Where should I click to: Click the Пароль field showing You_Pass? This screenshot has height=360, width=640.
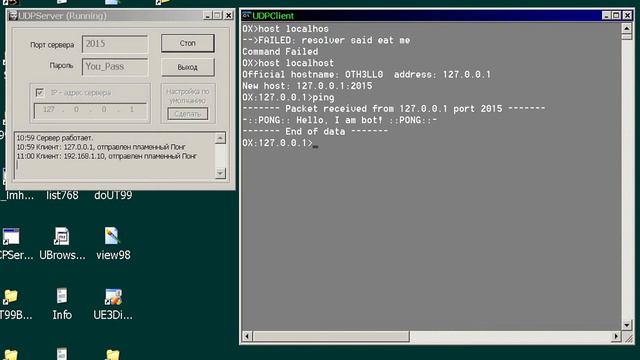click(x=115, y=67)
